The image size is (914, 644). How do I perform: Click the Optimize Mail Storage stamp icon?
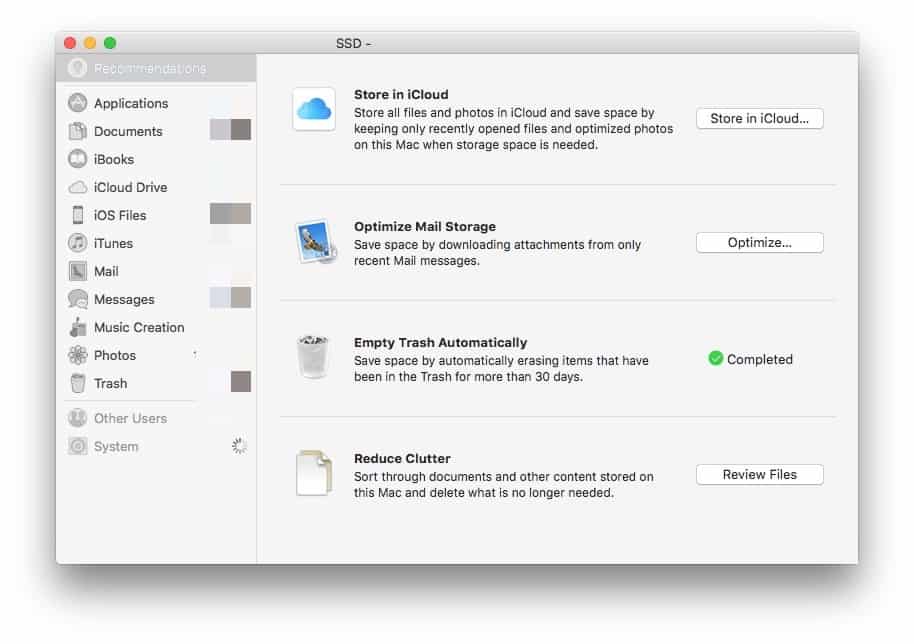(x=314, y=242)
